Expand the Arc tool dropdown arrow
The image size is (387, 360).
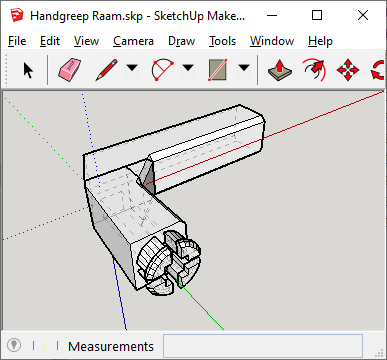[x=188, y=68]
